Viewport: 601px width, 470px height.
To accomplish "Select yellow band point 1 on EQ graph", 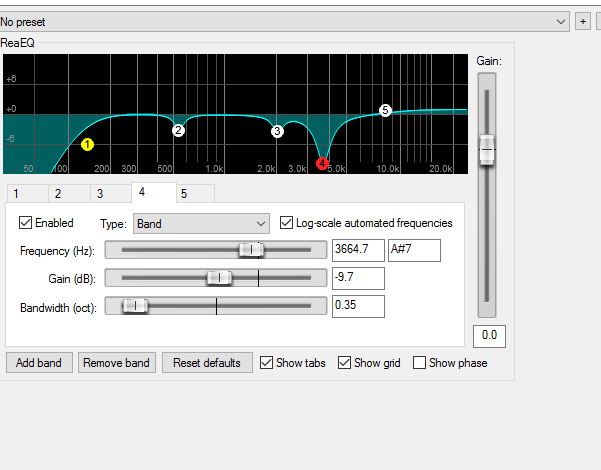I will pyautogui.click(x=87, y=145).
